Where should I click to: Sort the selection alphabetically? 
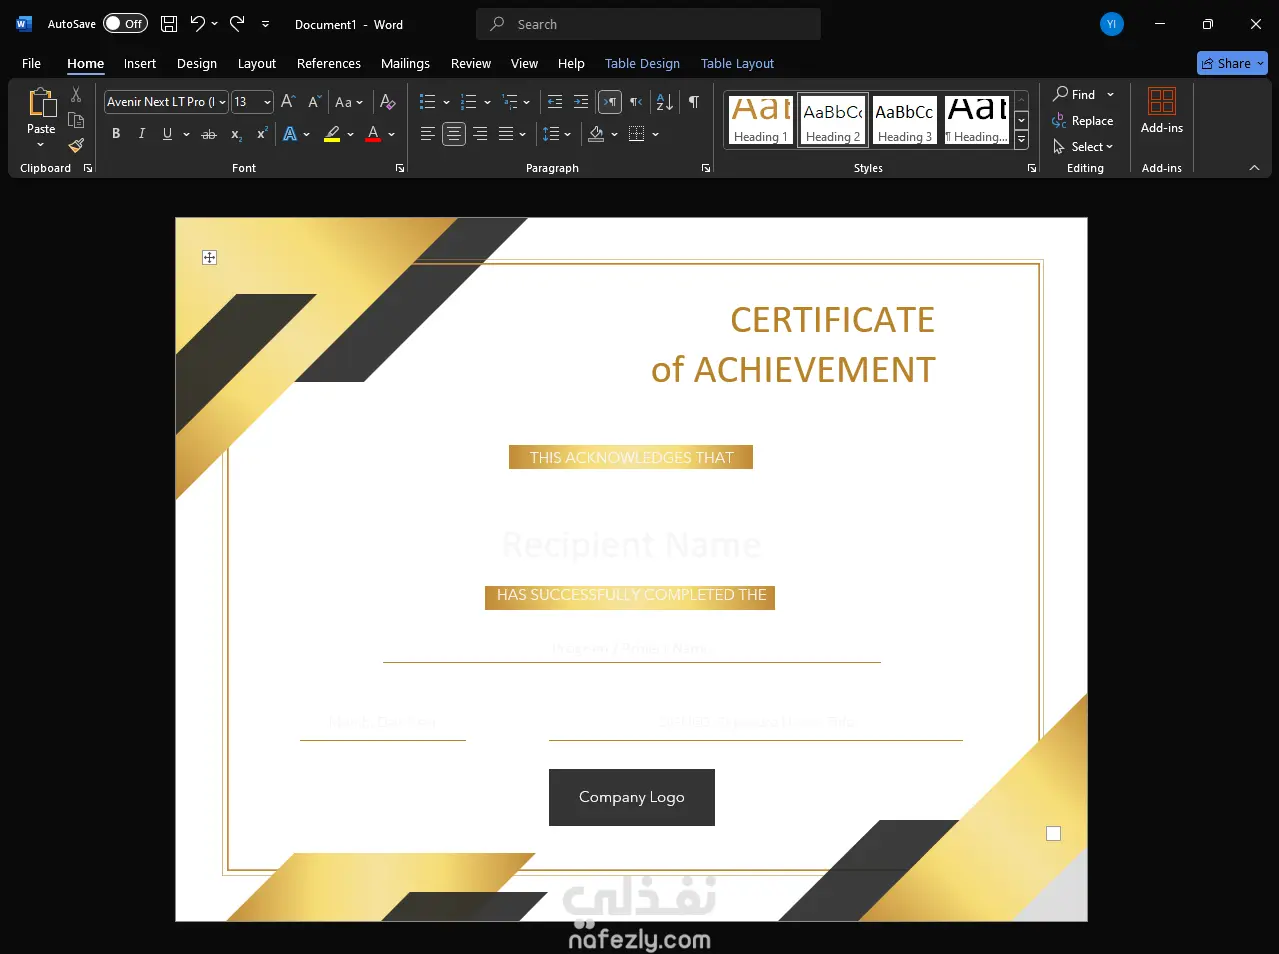(664, 102)
